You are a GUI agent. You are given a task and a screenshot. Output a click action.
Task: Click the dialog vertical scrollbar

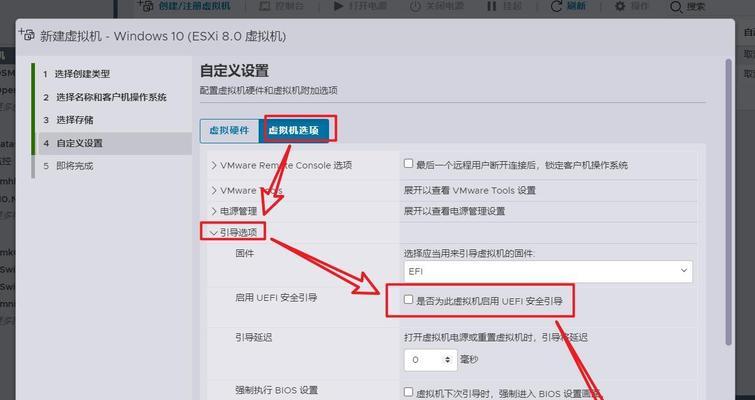point(728,202)
